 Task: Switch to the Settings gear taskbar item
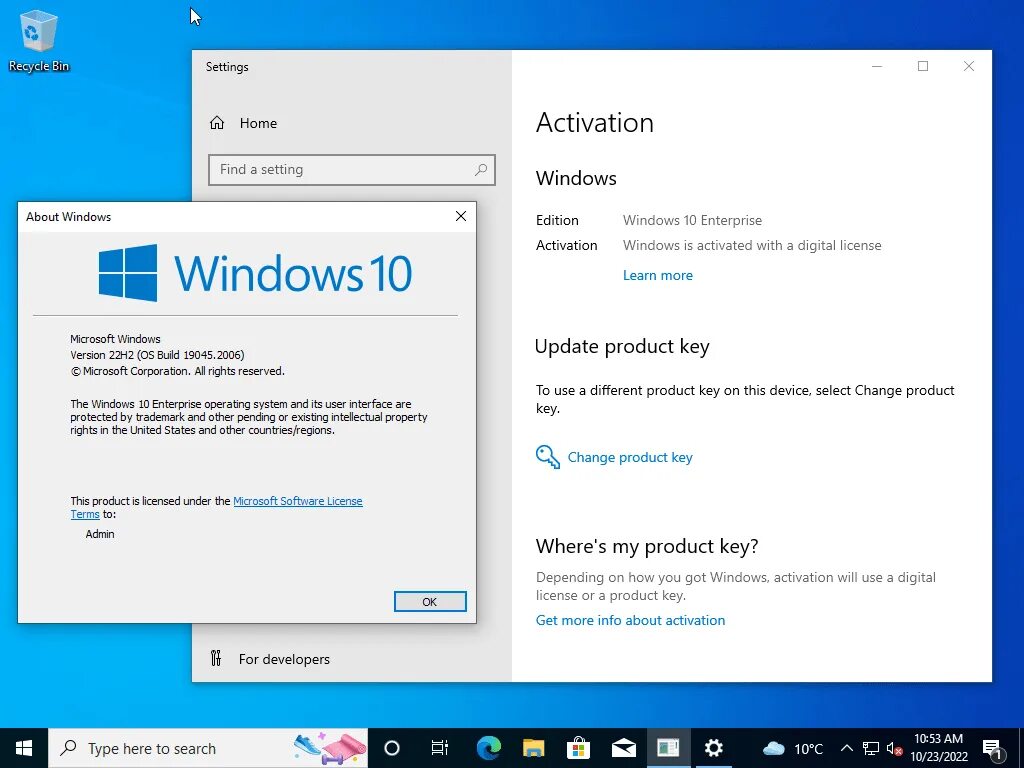coord(713,748)
